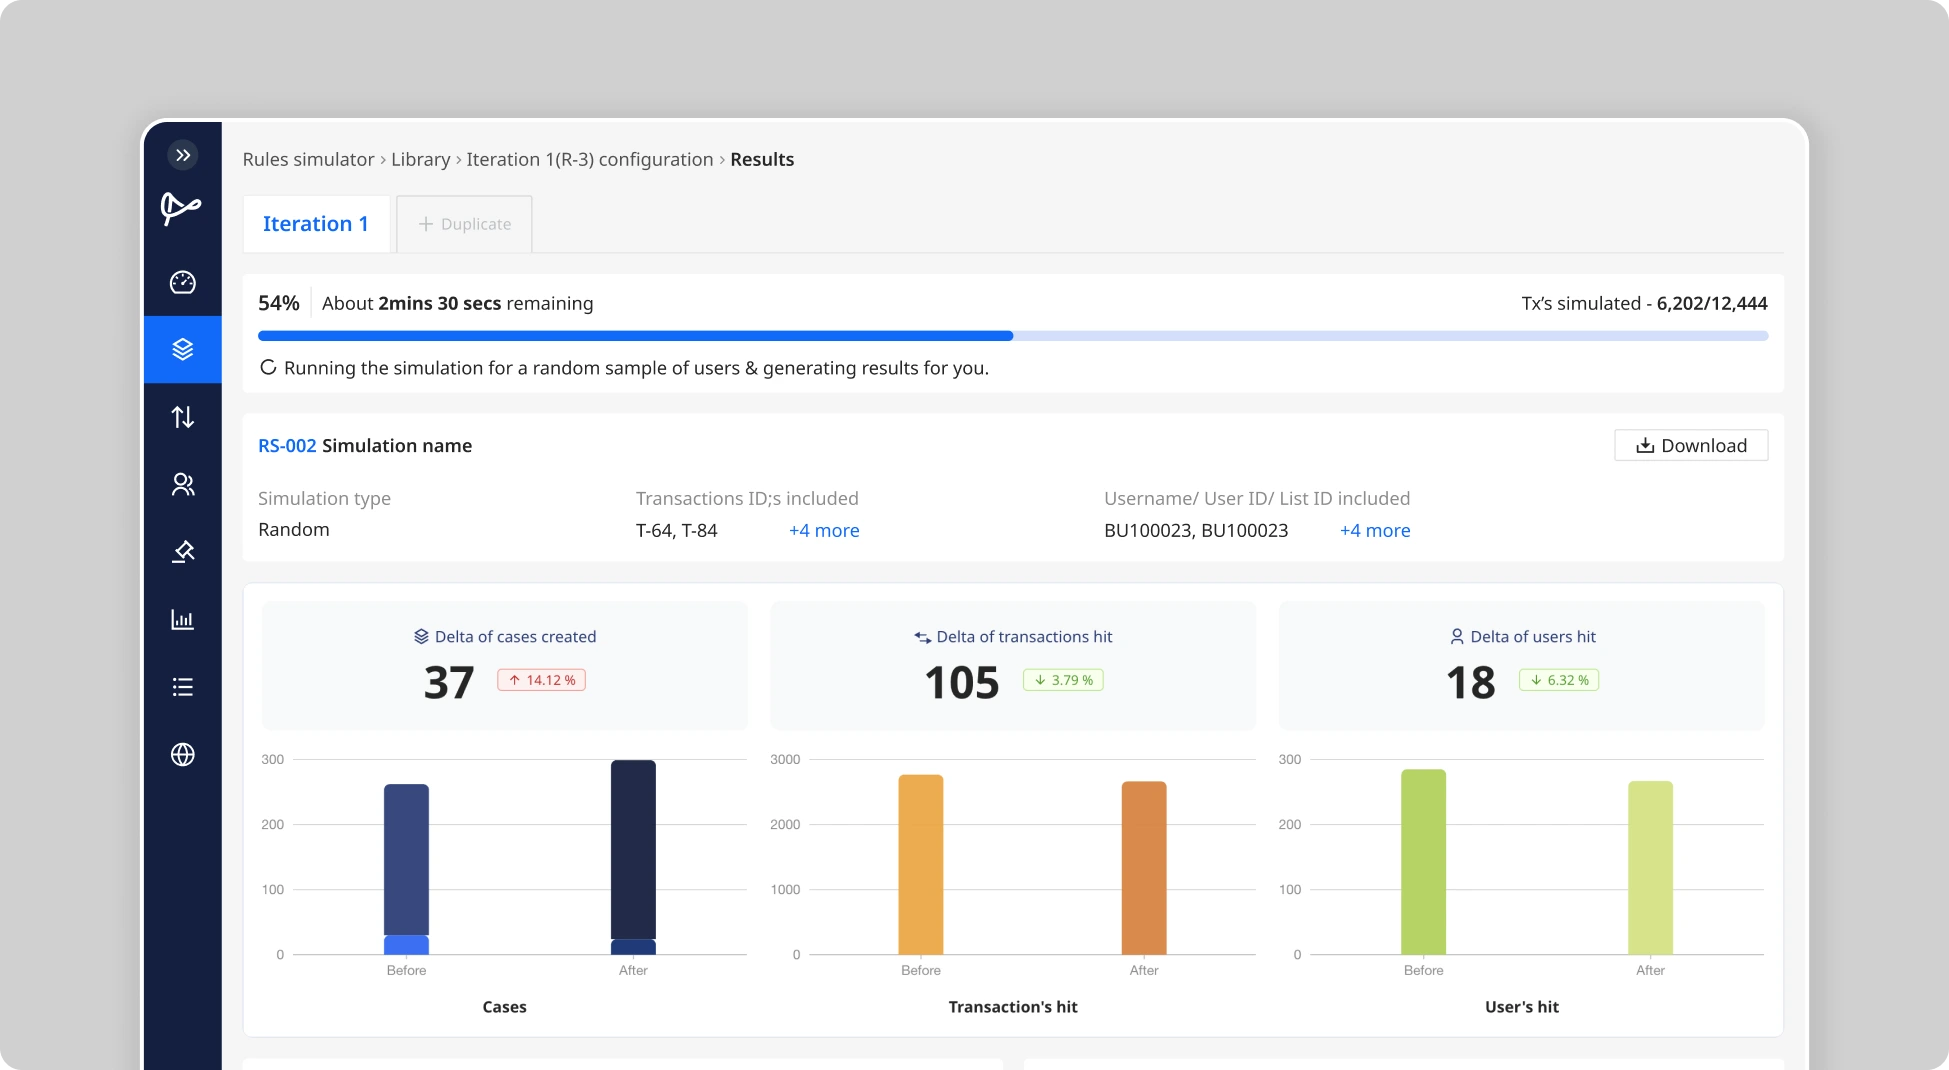Click the value 105 in transactions card

pyautogui.click(x=962, y=683)
